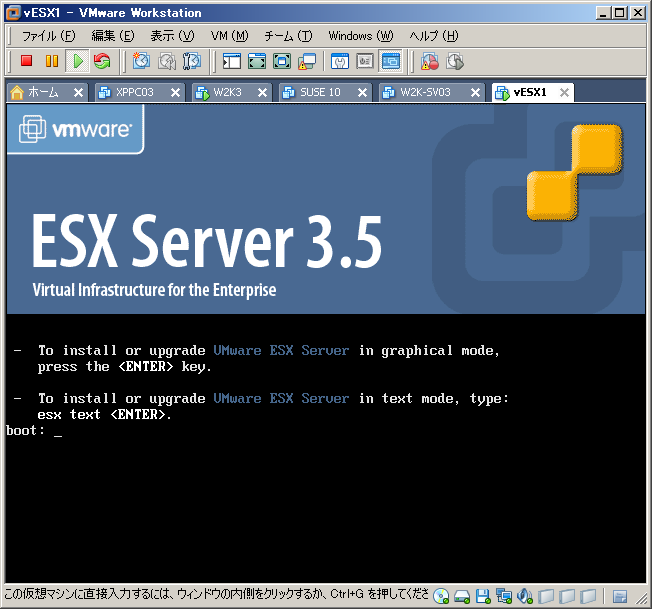
Task: Open the 表示 (V) menu
Action: coord(172,36)
